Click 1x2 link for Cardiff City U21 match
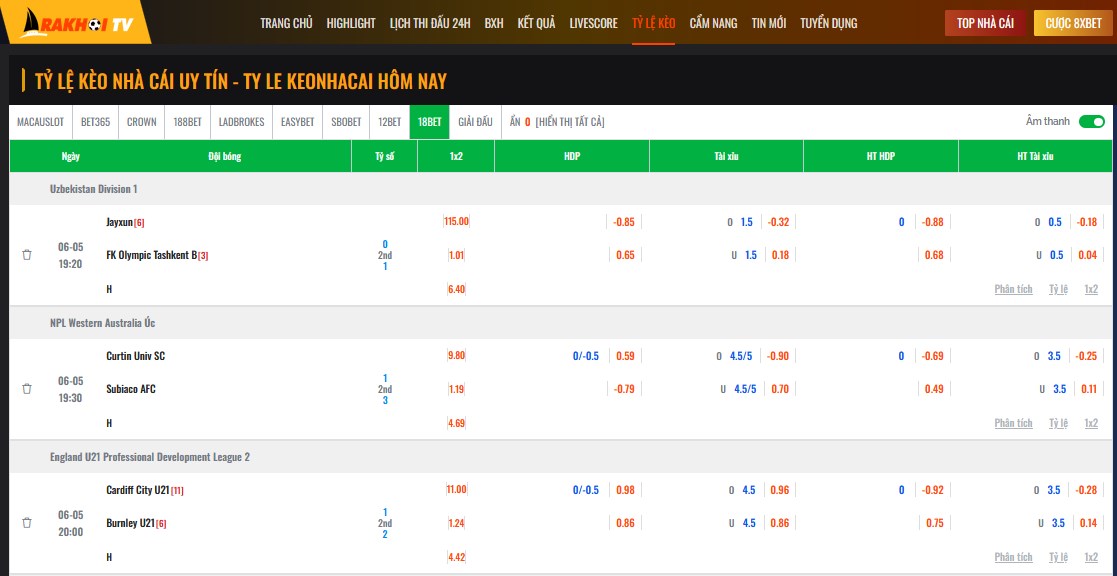This screenshot has height=576, width=1117. 1091,557
